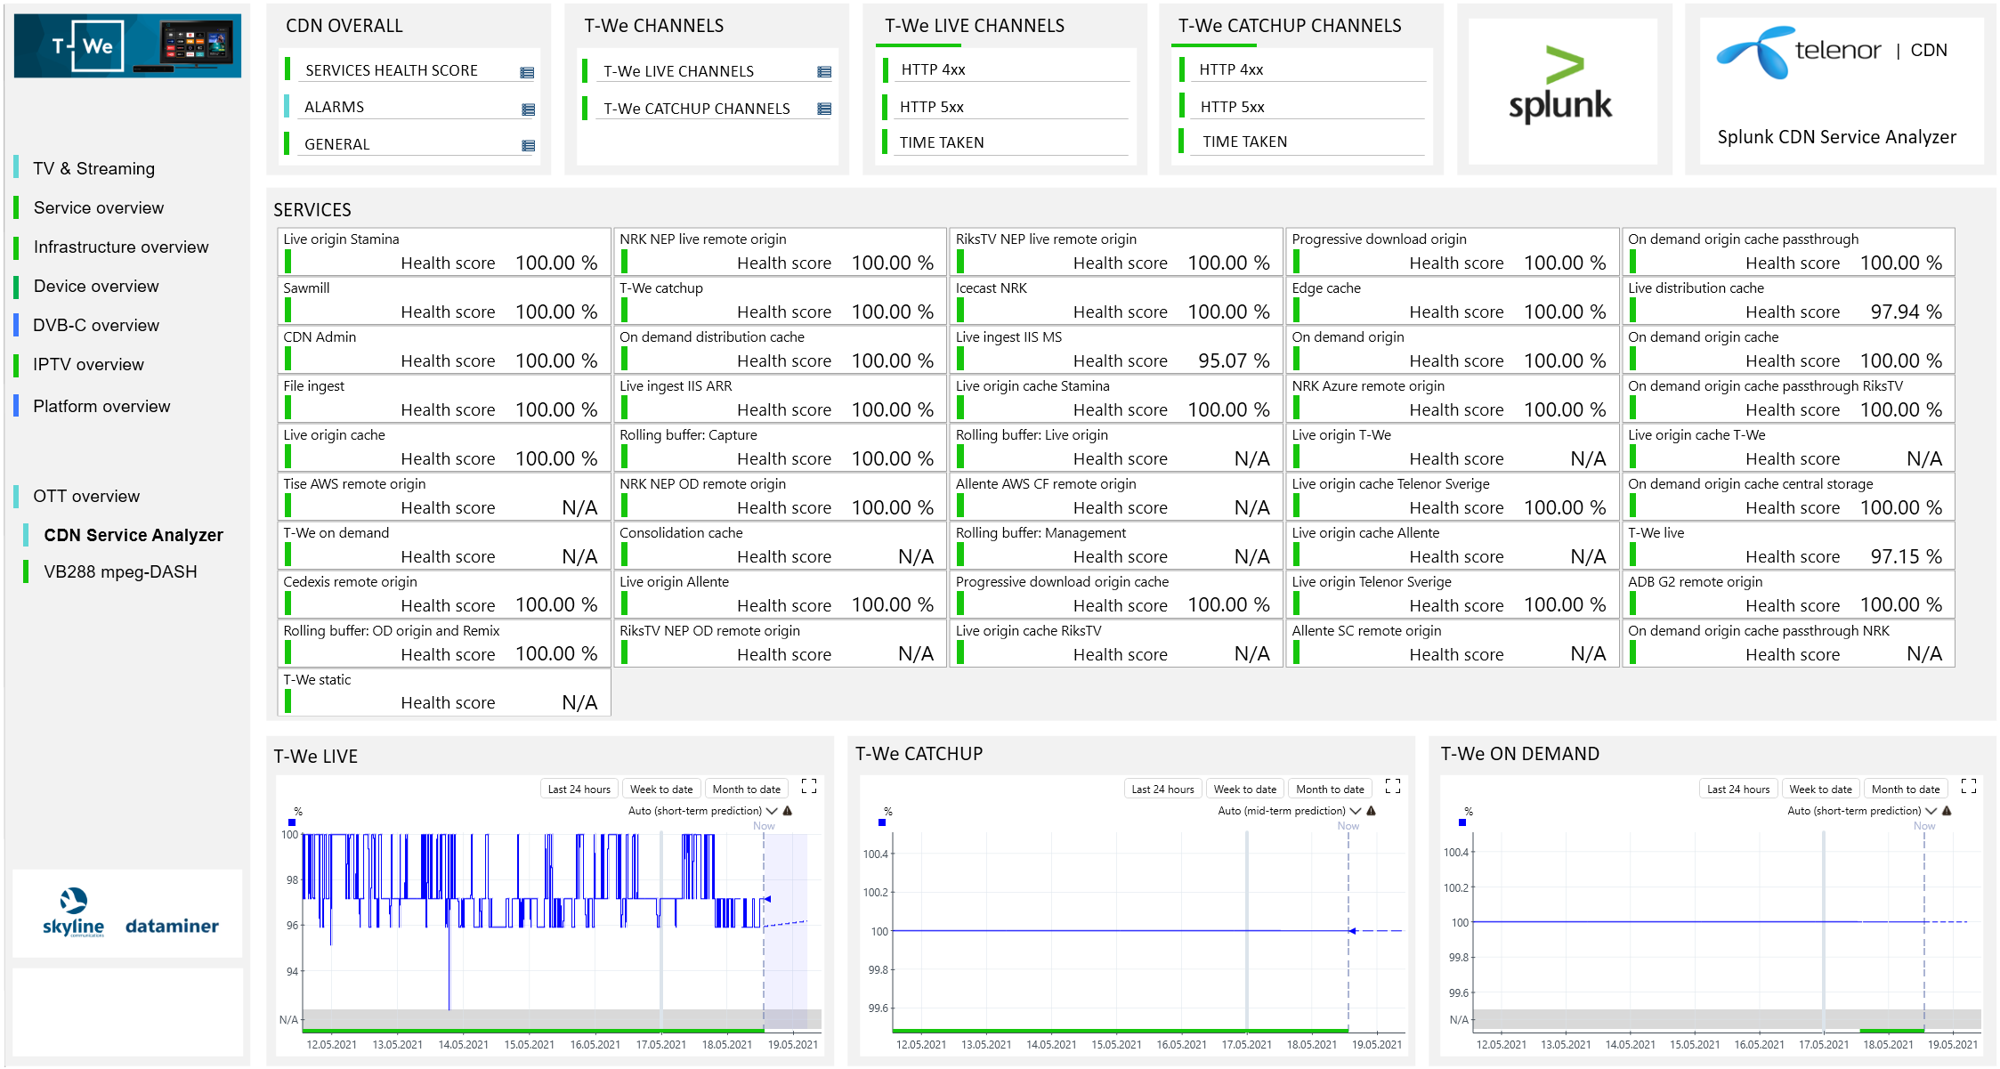
Task: Click the T-We banner image
Action: pyautogui.click(x=127, y=45)
